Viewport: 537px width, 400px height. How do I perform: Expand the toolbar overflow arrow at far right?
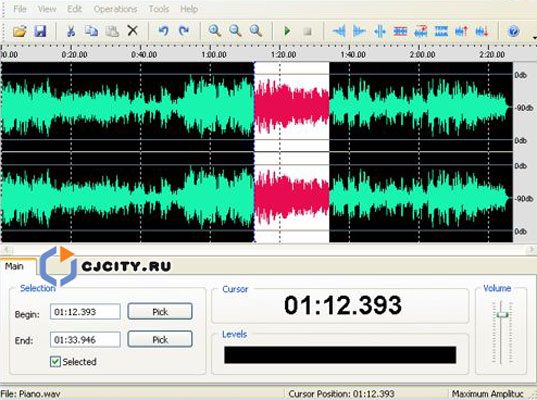pyautogui.click(x=535, y=37)
